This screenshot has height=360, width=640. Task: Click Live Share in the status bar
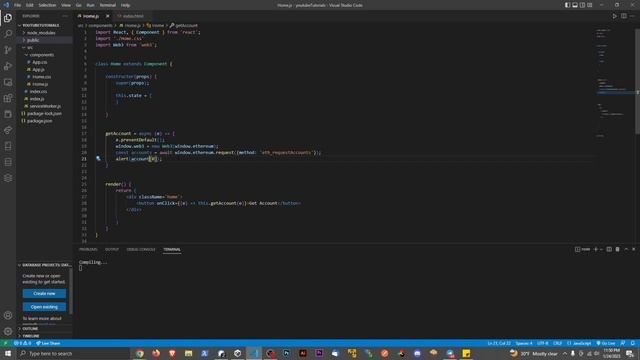[48, 343]
